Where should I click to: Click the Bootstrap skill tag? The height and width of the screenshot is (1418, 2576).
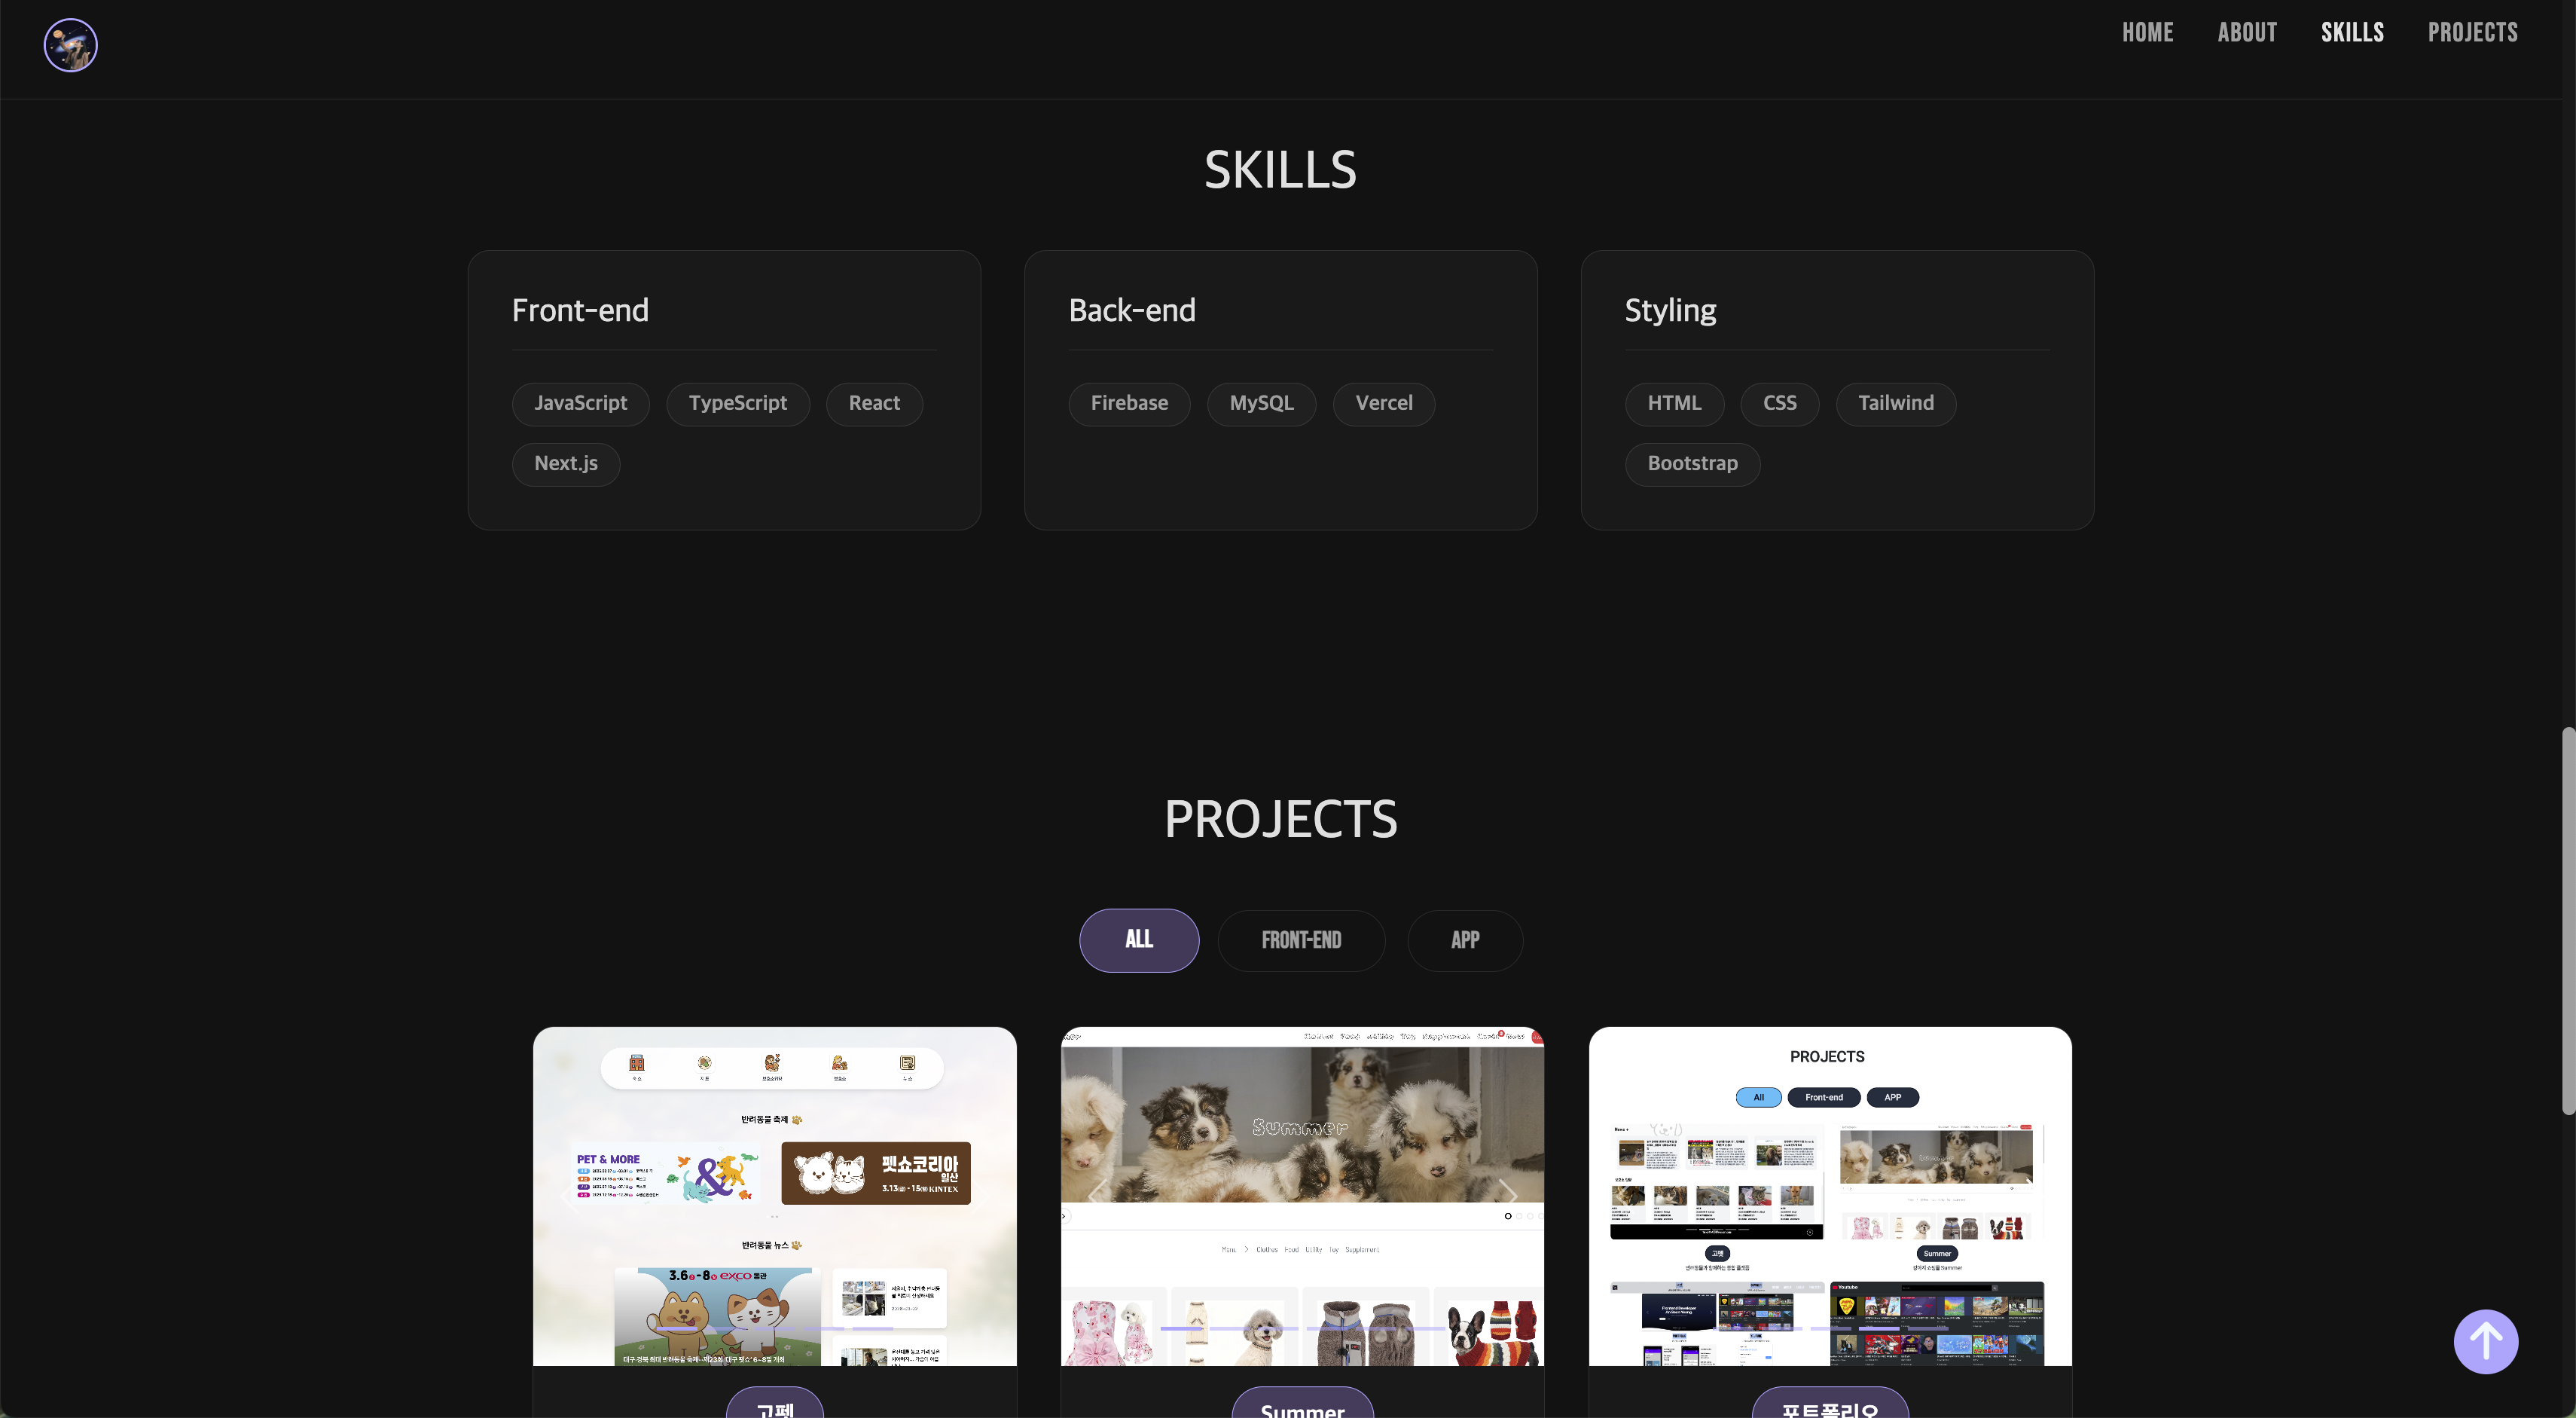click(x=1692, y=464)
